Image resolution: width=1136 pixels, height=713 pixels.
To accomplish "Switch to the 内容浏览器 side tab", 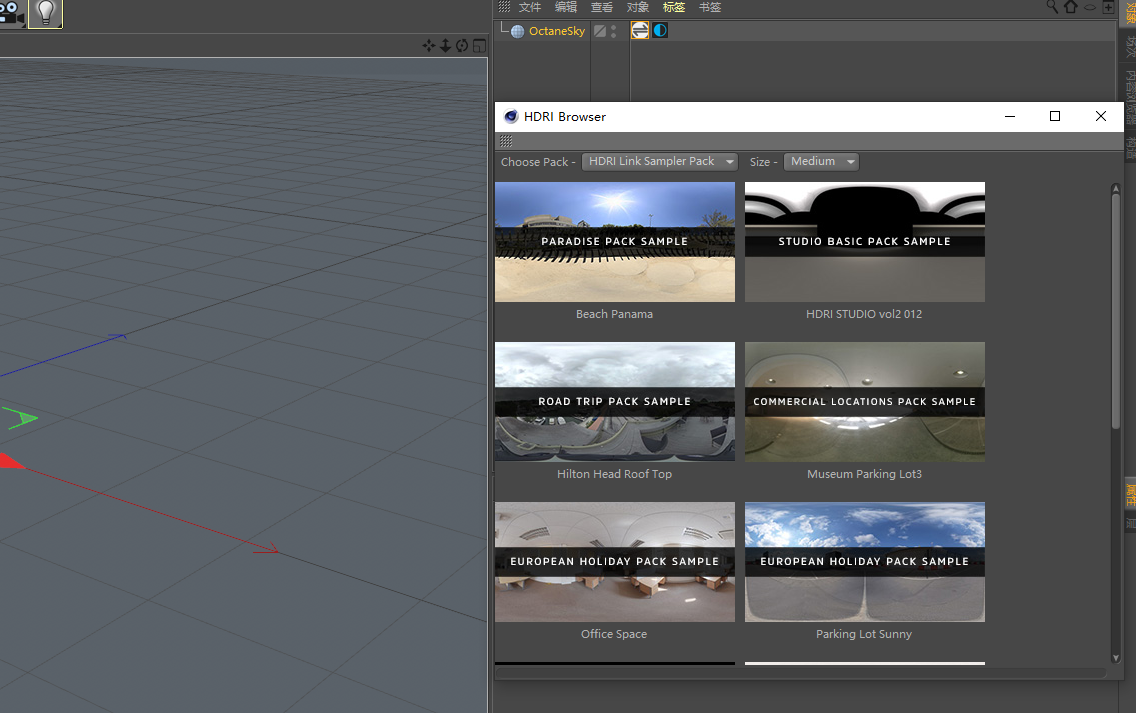I will coord(1130,98).
